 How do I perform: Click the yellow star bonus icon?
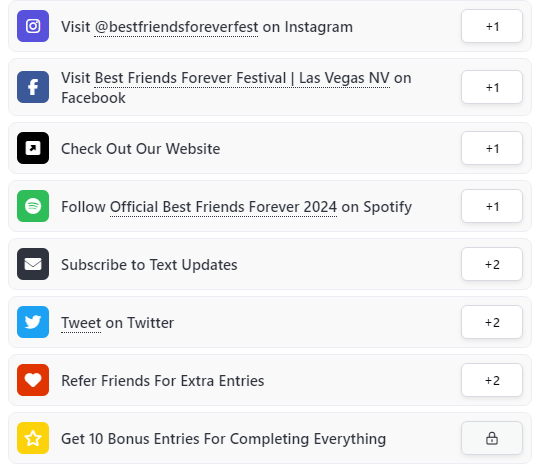point(33,438)
